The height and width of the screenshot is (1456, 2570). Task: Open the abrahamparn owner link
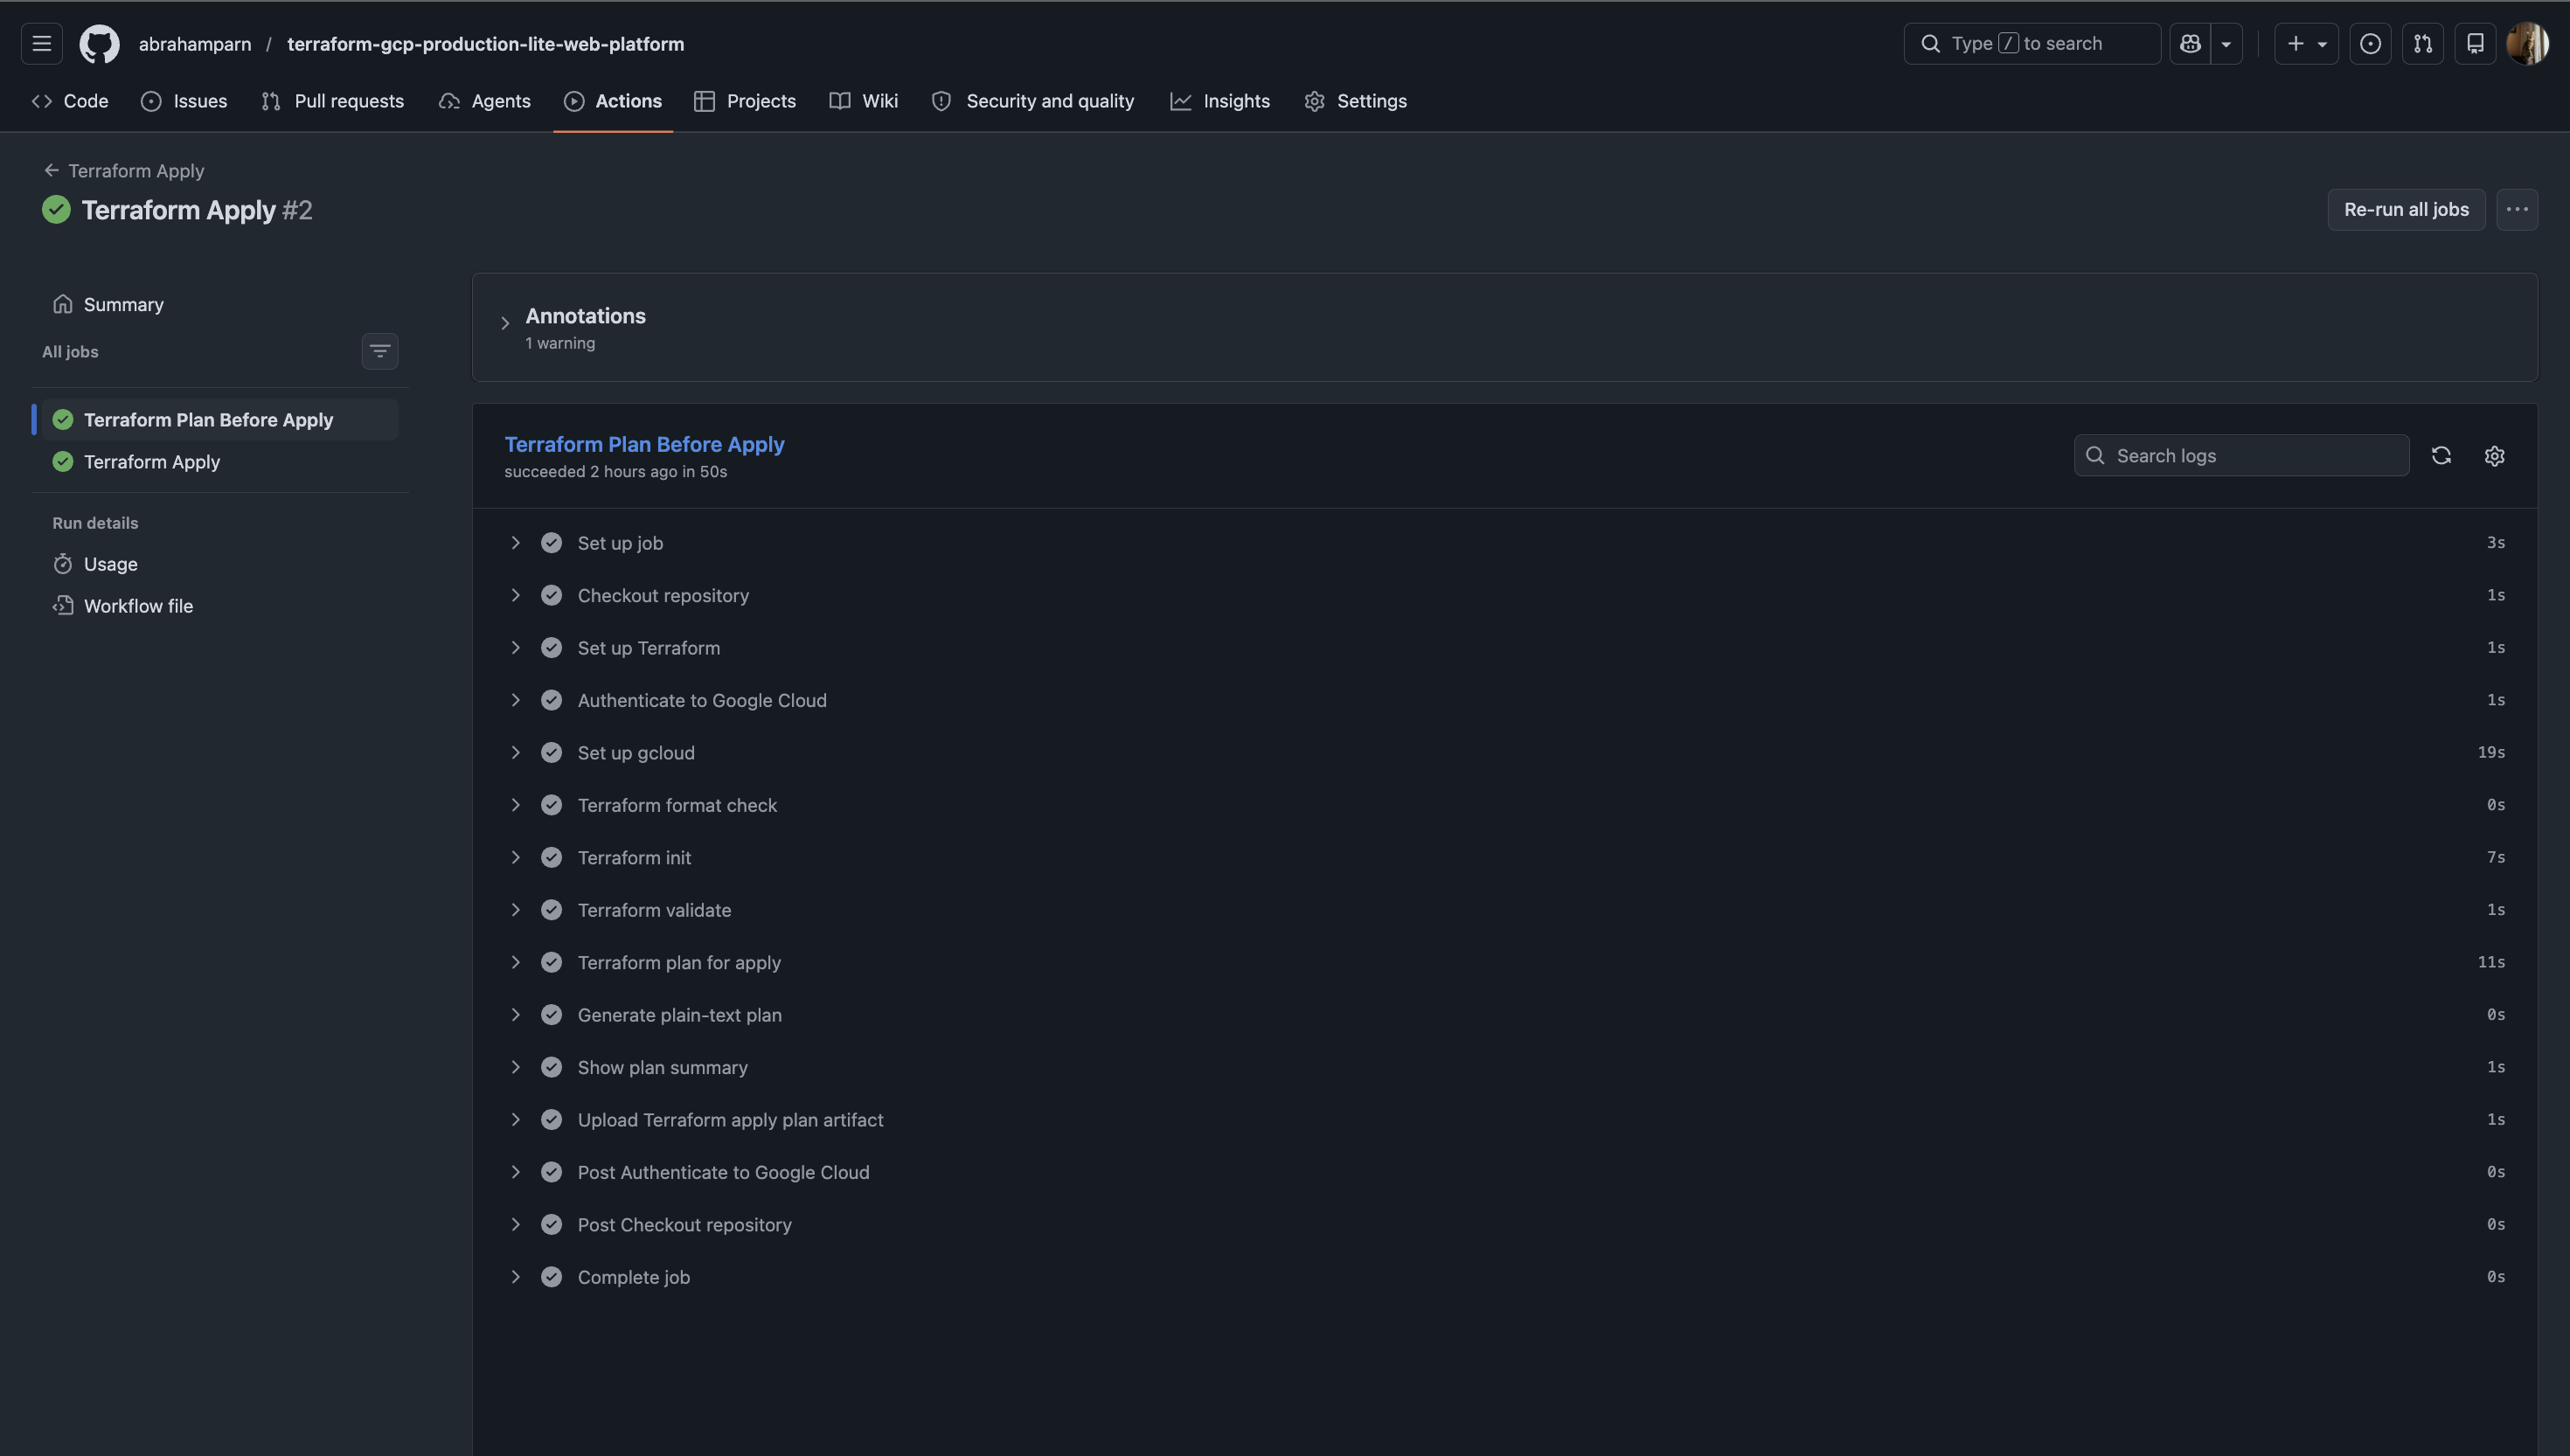195,44
